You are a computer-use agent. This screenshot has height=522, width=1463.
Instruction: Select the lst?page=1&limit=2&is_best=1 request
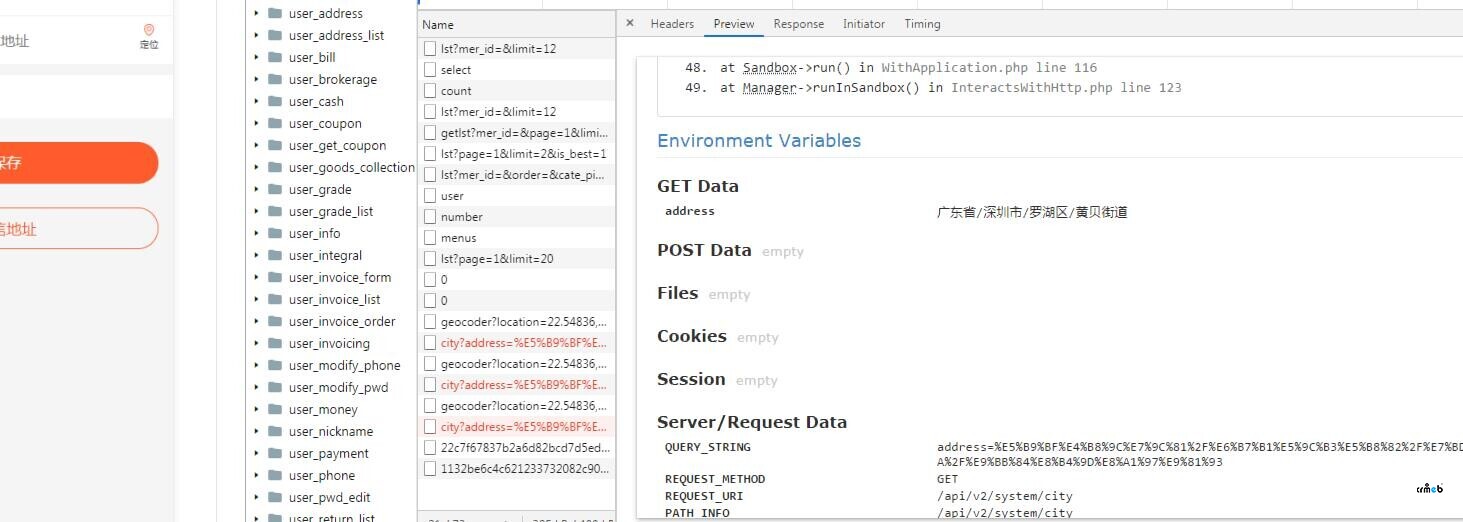[x=516, y=153]
